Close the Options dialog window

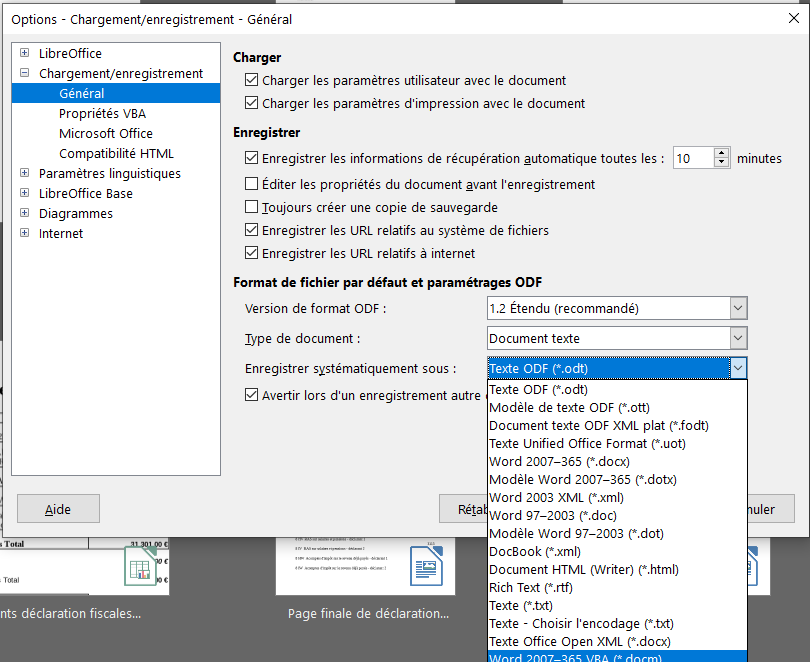pyautogui.click(x=794, y=19)
